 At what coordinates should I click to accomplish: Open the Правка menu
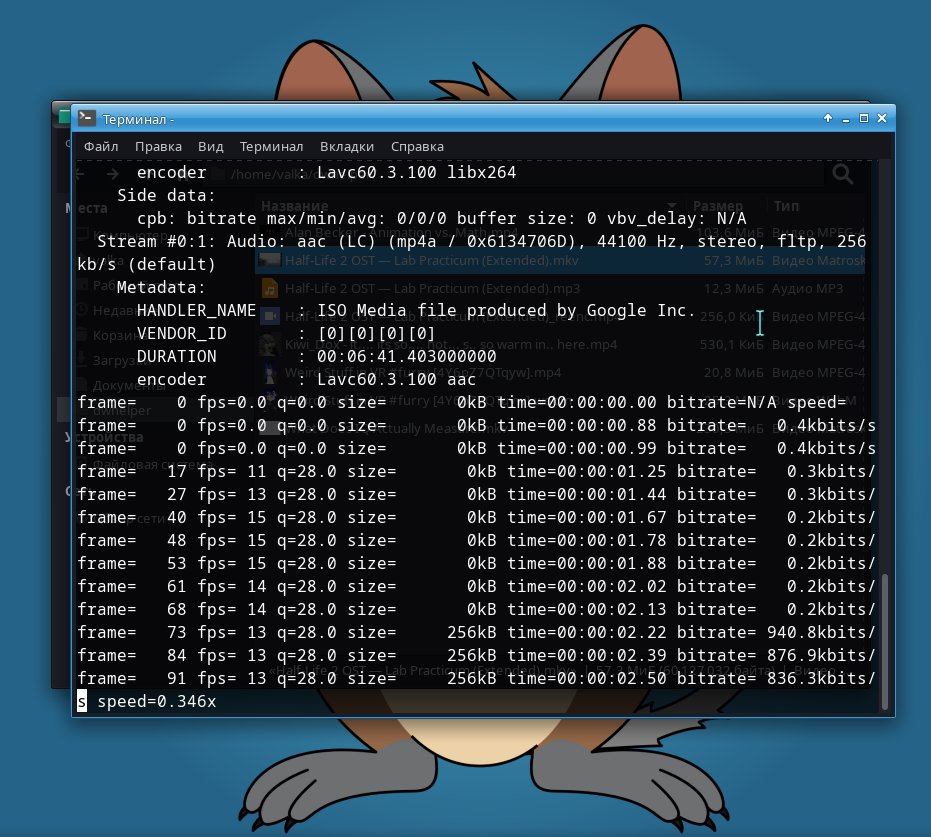tap(158, 147)
